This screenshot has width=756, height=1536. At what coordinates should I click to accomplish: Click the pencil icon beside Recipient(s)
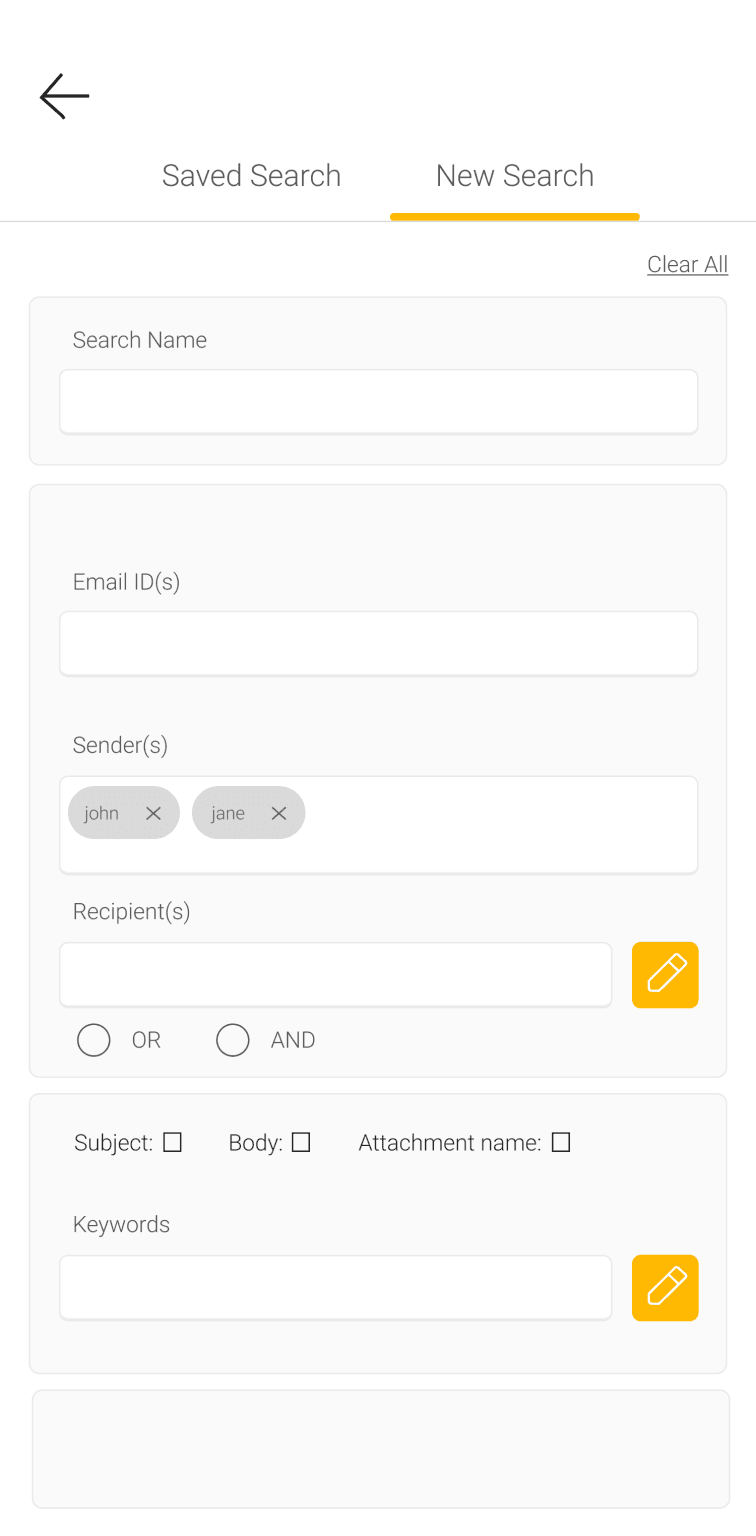(665, 975)
